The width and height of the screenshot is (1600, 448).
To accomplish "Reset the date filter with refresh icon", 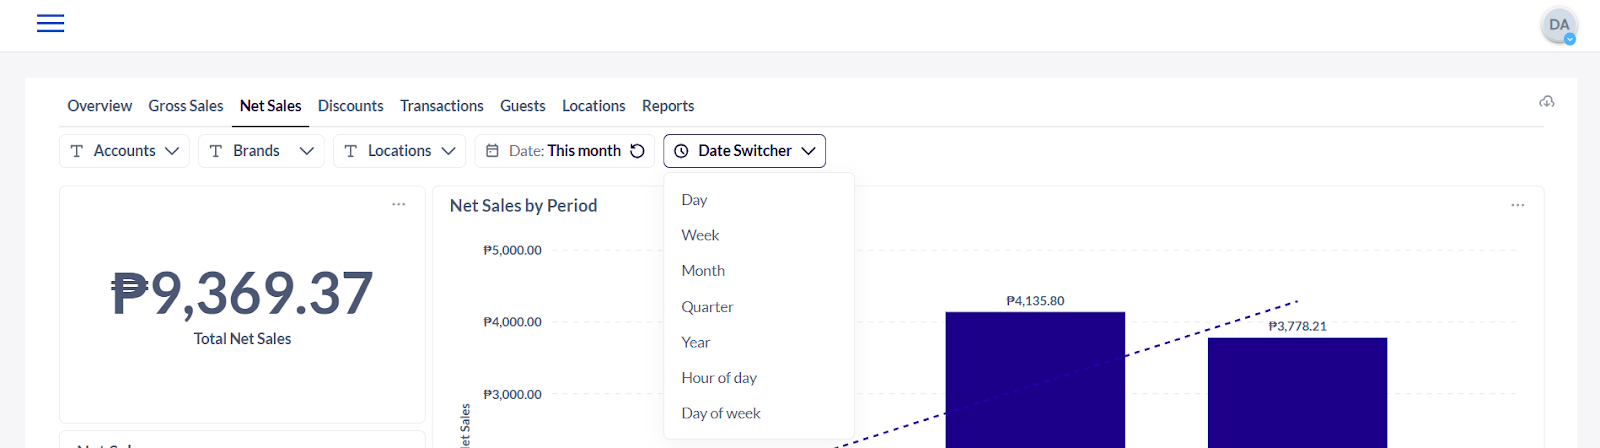I will coord(637,151).
